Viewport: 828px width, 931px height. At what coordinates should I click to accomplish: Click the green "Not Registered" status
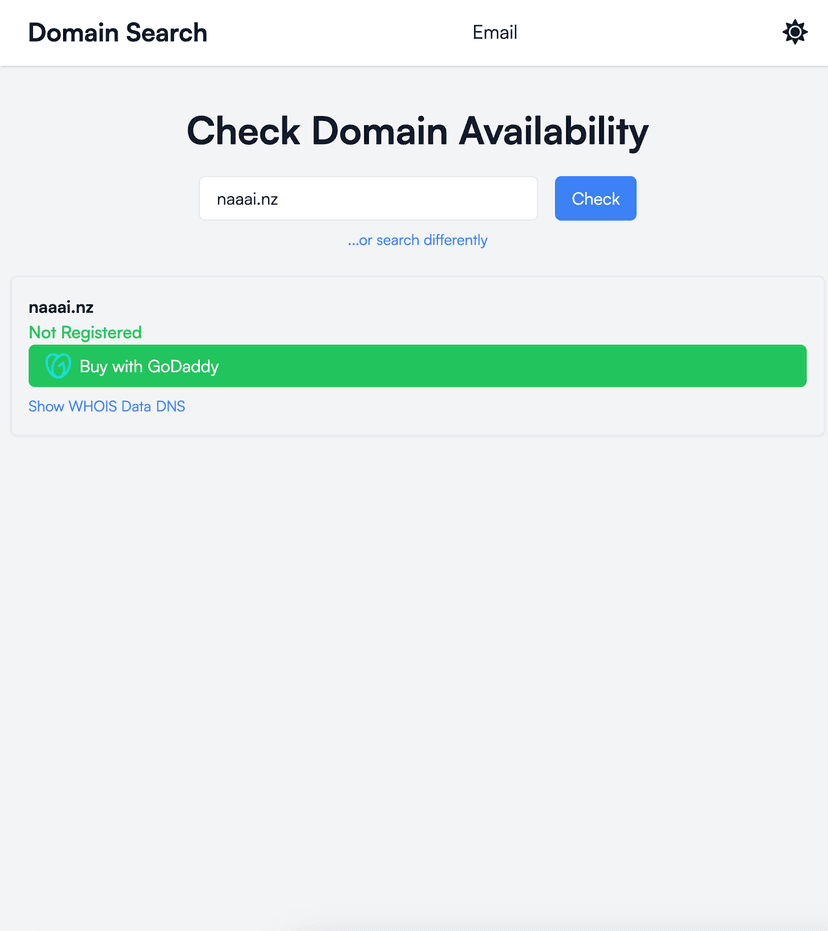click(85, 332)
